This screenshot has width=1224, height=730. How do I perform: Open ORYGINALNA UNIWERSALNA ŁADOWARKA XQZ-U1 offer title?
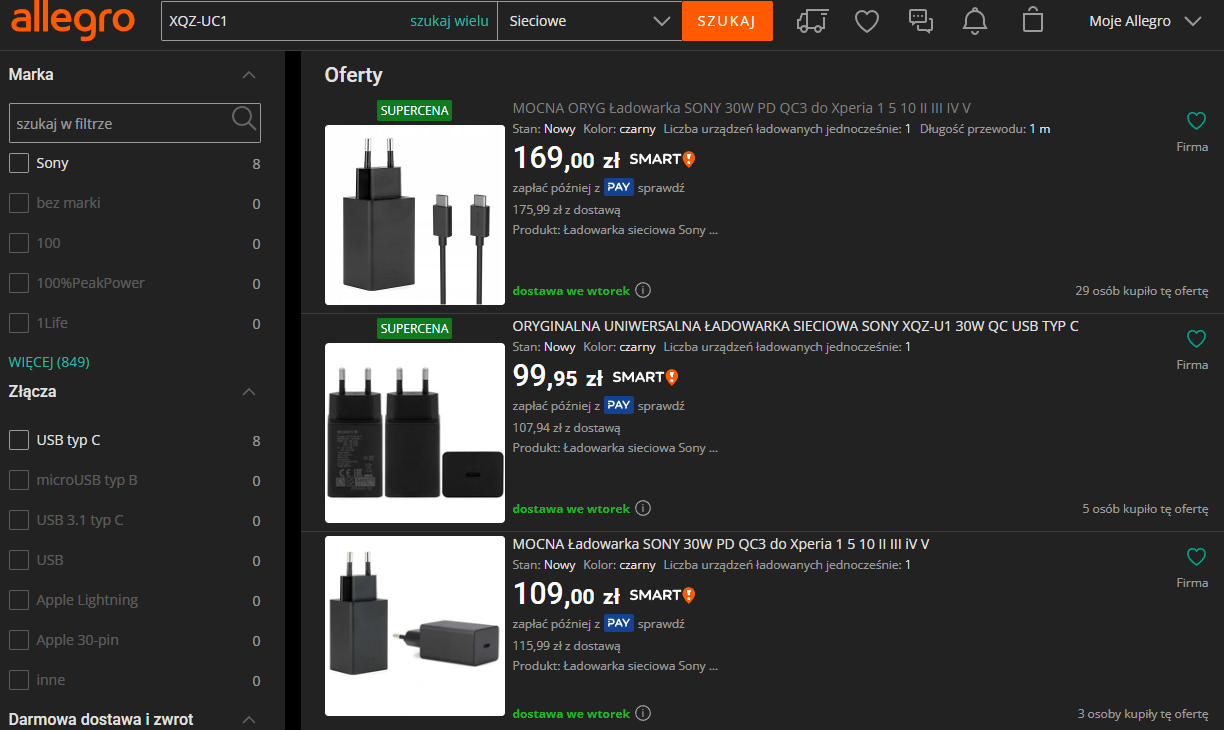pyautogui.click(x=796, y=326)
